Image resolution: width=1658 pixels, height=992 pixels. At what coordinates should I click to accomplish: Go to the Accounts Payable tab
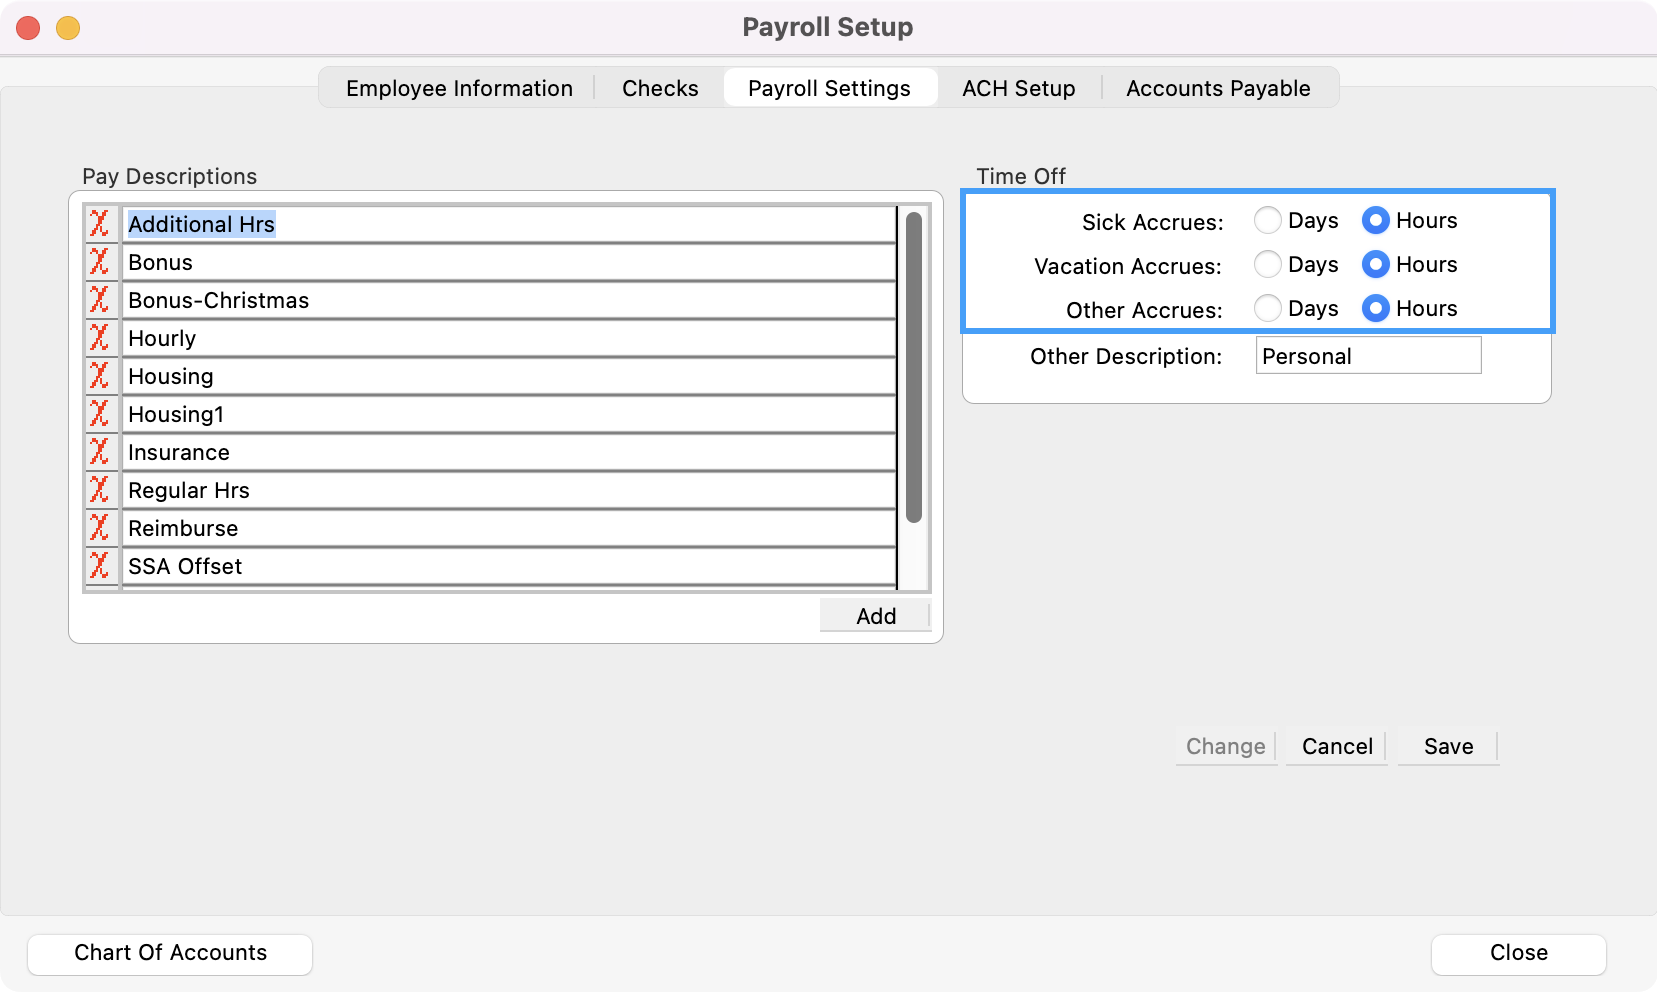pyautogui.click(x=1217, y=88)
